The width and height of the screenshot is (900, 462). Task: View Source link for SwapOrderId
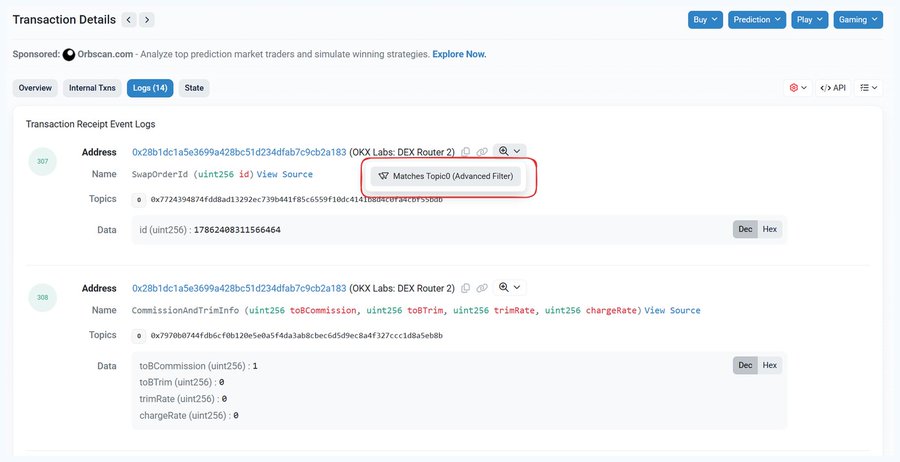point(285,174)
